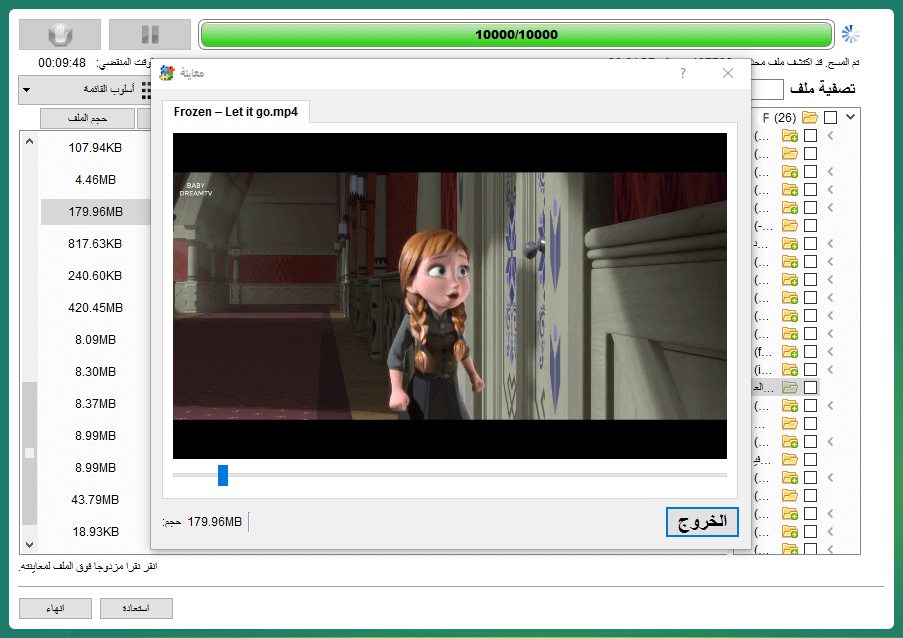This screenshot has height=638, width=903.
Task: Click the انهاء finish button
Action: (x=55, y=608)
